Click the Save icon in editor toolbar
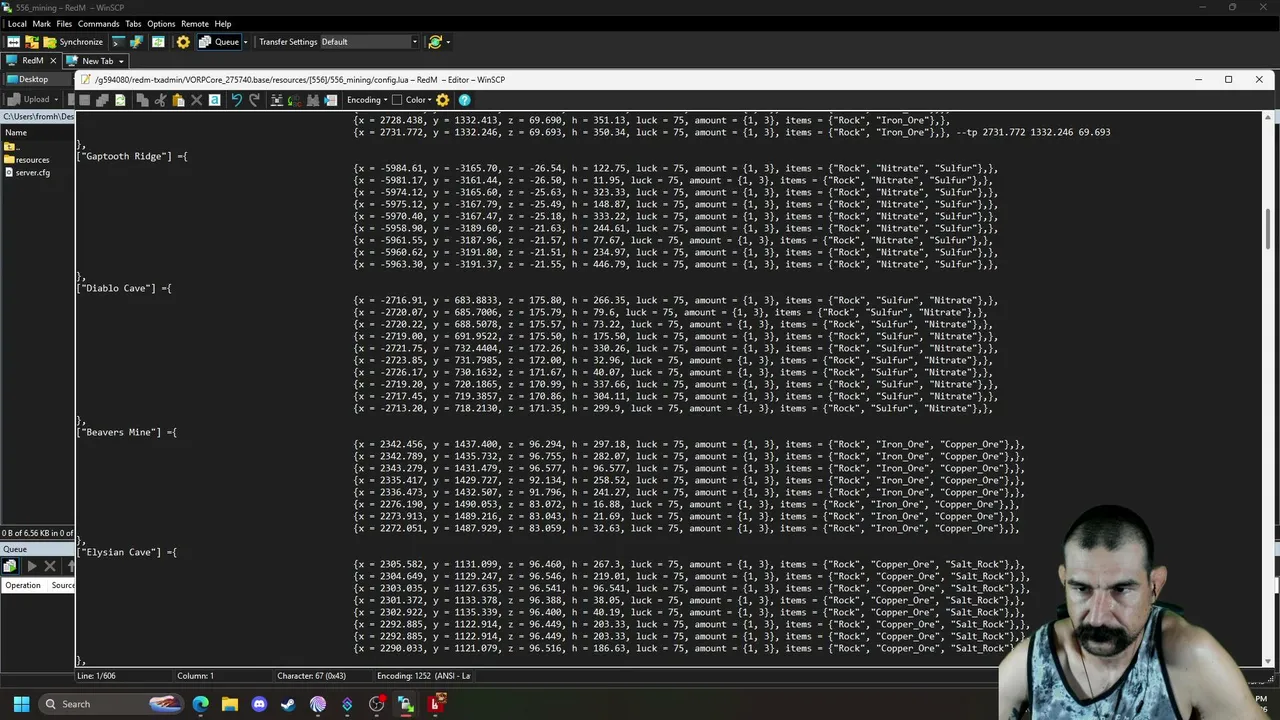Screen dimensions: 1280x720 point(84,100)
